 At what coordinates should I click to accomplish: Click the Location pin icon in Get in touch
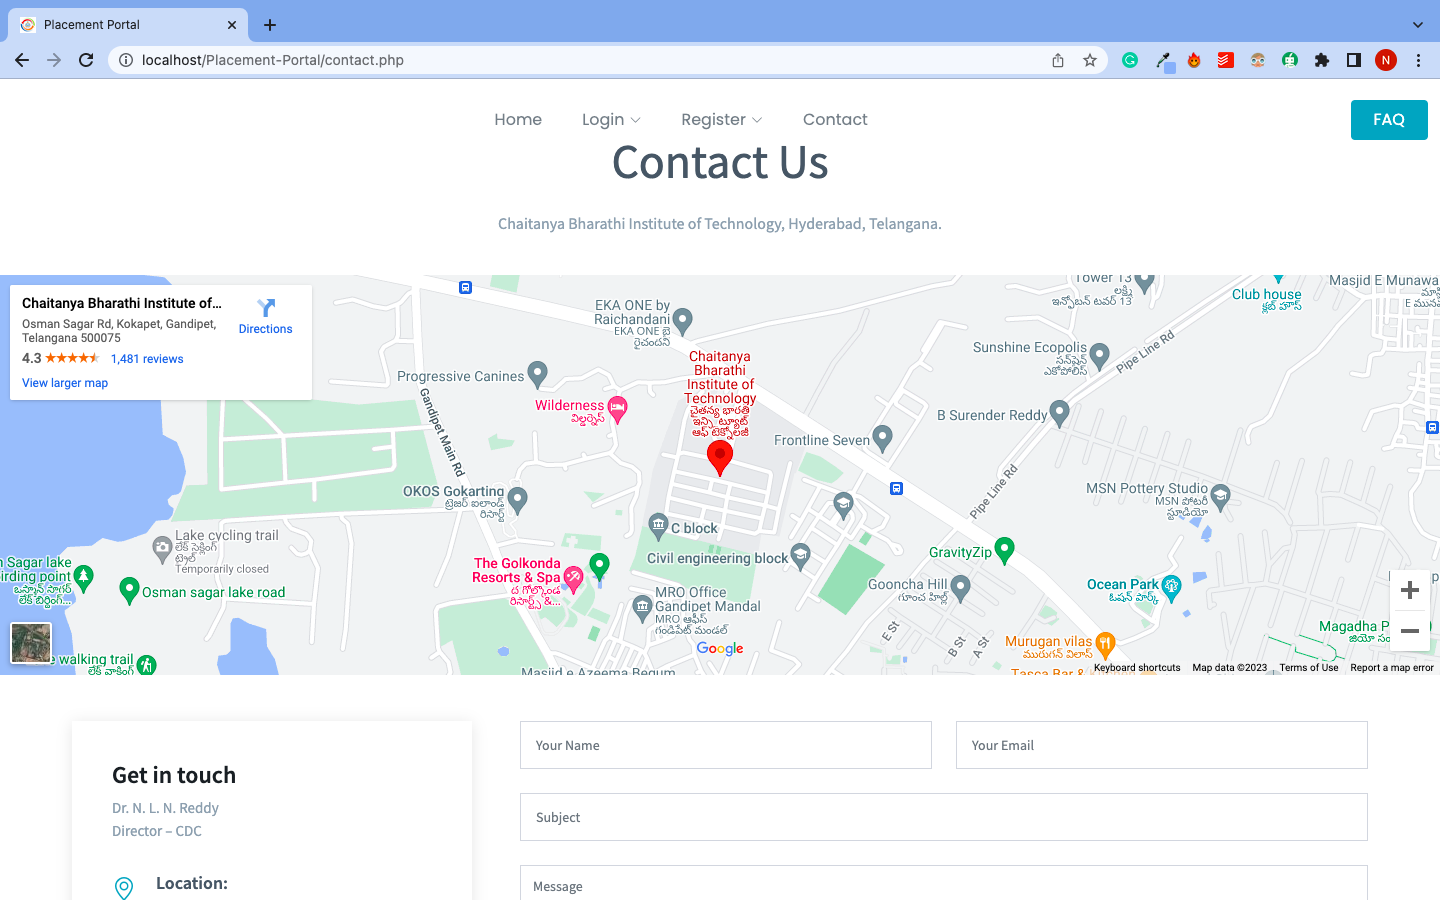coord(124,888)
